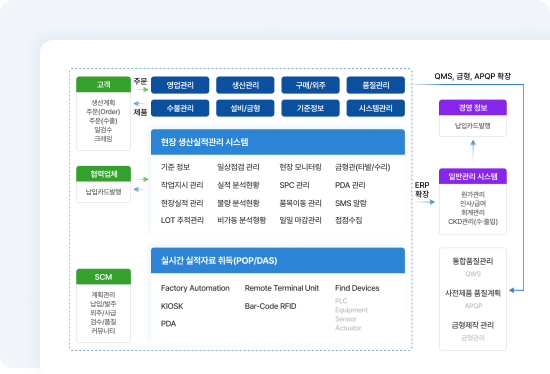Open the 품질관리 module box
Image resolution: width=550 pixels, height=374 pixels.
(376, 85)
